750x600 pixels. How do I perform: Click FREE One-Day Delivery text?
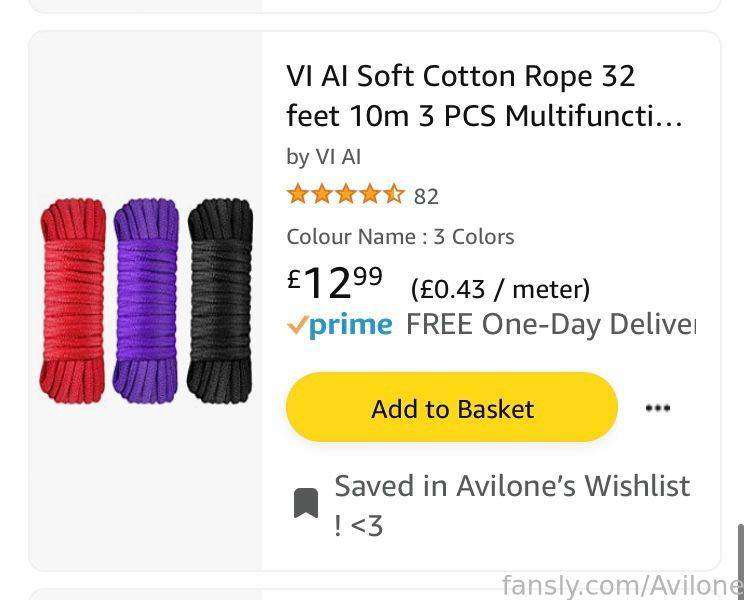[551, 324]
